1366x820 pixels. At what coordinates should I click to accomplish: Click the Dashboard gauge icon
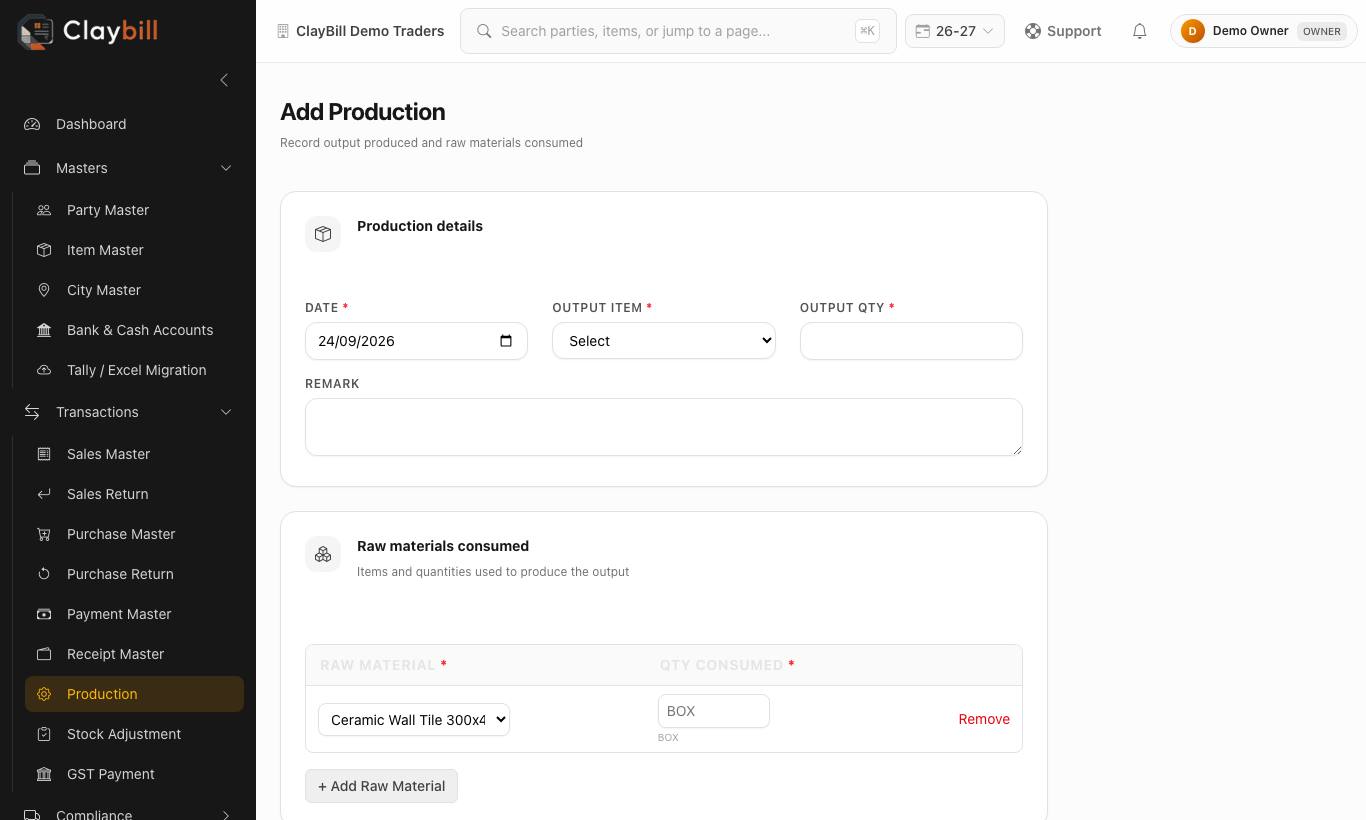pyautogui.click(x=32, y=124)
